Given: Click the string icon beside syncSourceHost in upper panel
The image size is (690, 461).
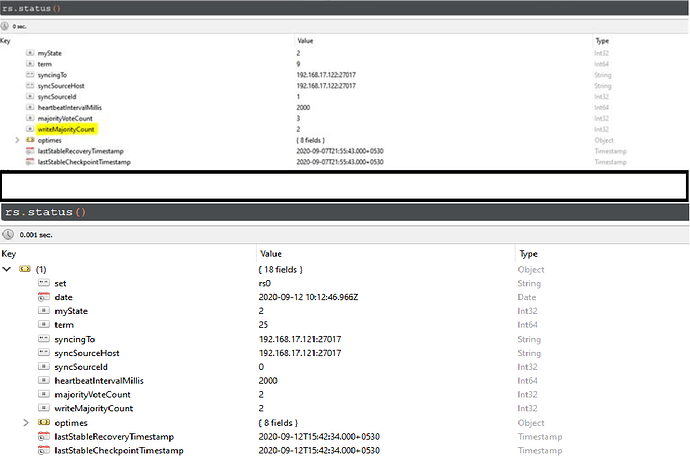Looking at the screenshot, I should point(29,86).
